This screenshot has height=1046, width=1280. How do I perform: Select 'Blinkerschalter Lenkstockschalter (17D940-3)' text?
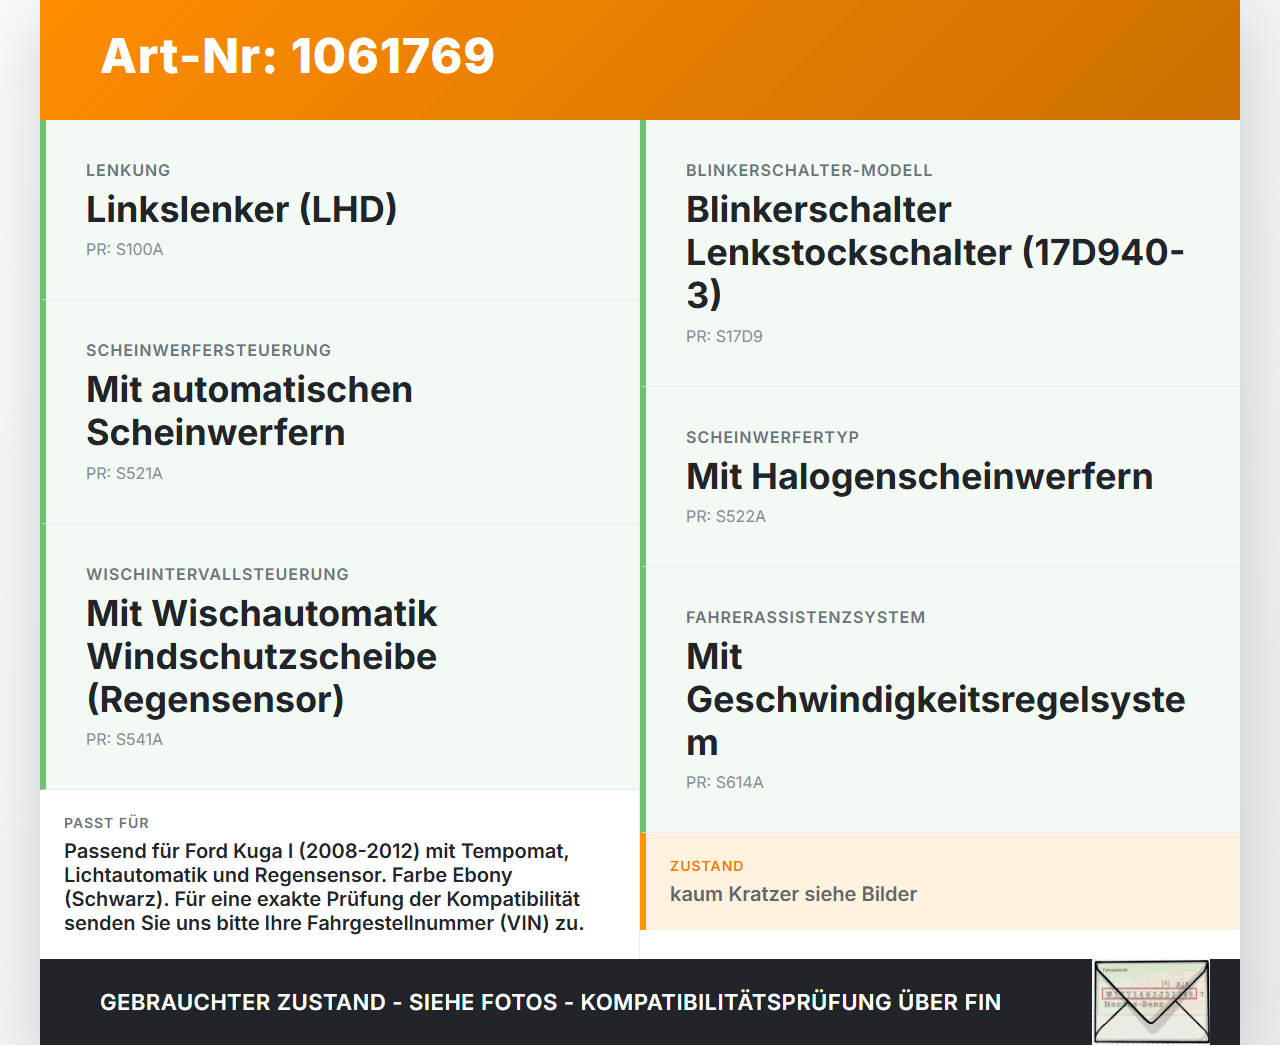[935, 252]
